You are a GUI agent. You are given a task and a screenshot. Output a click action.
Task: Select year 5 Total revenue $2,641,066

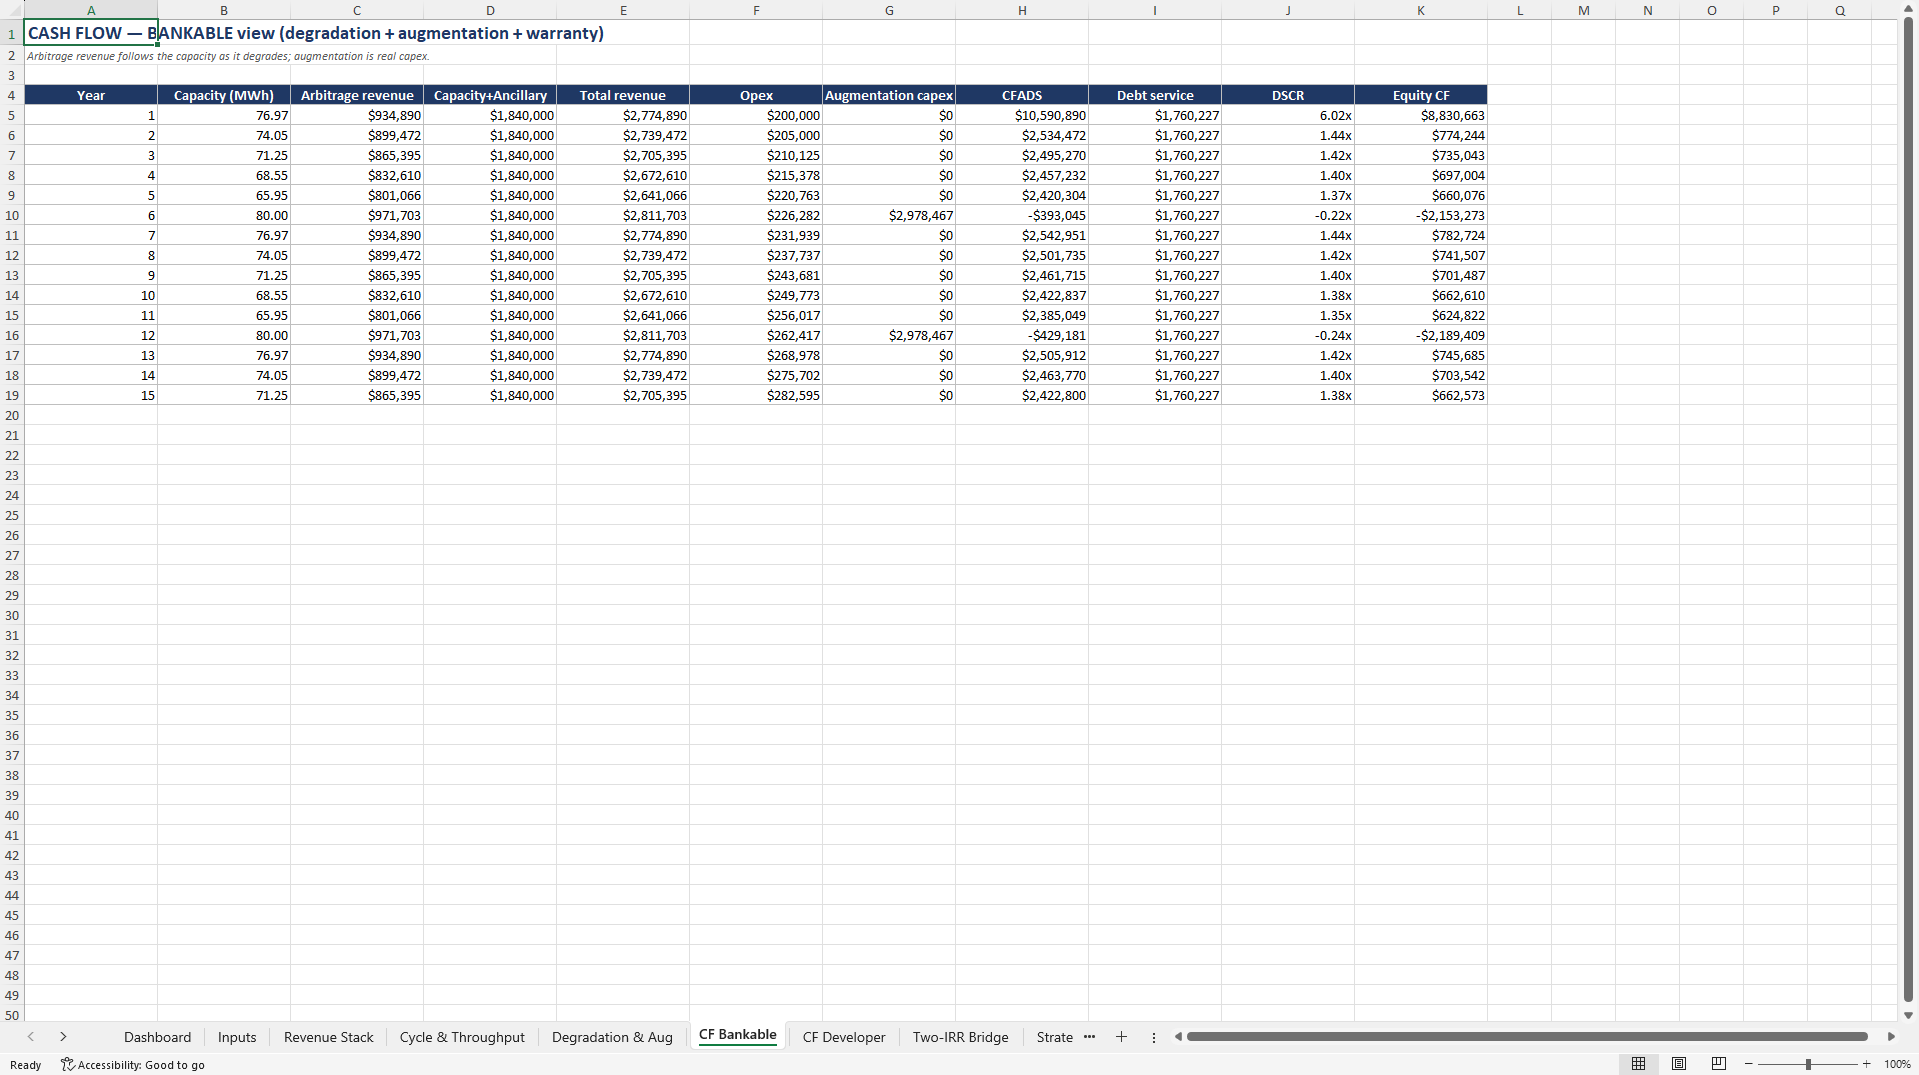click(x=623, y=195)
